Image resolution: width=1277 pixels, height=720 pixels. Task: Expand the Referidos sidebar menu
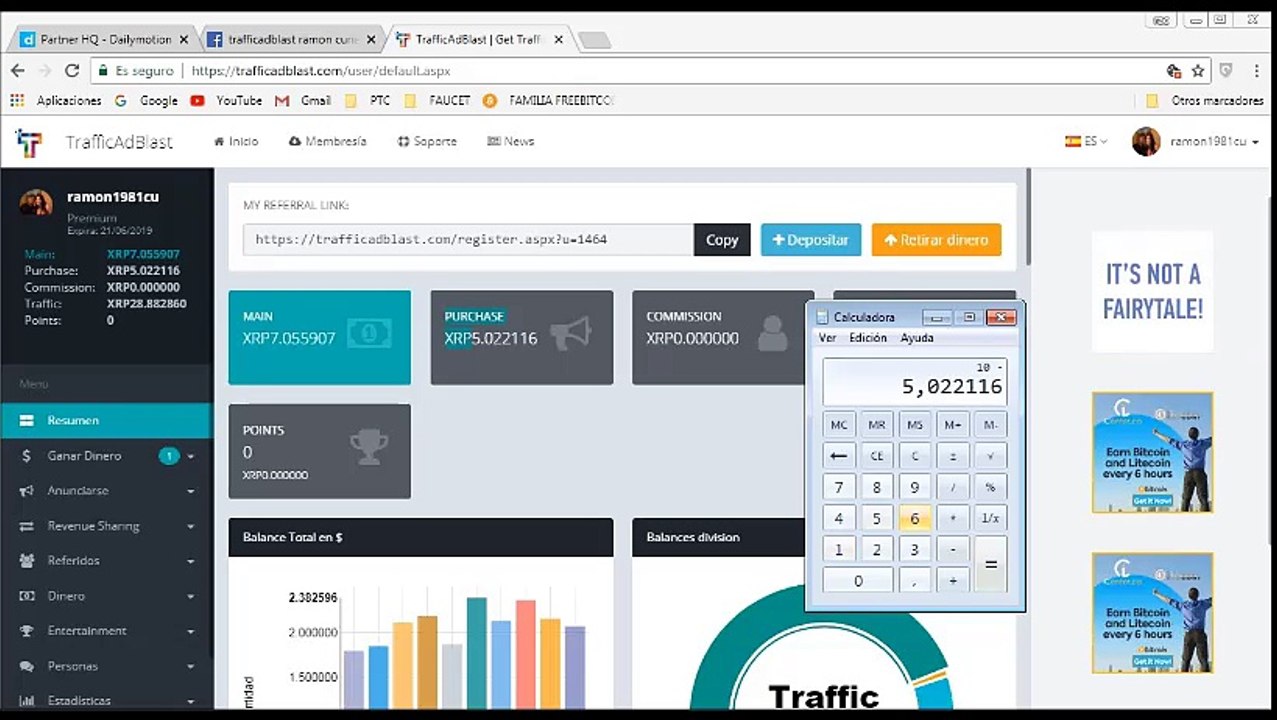(107, 561)
